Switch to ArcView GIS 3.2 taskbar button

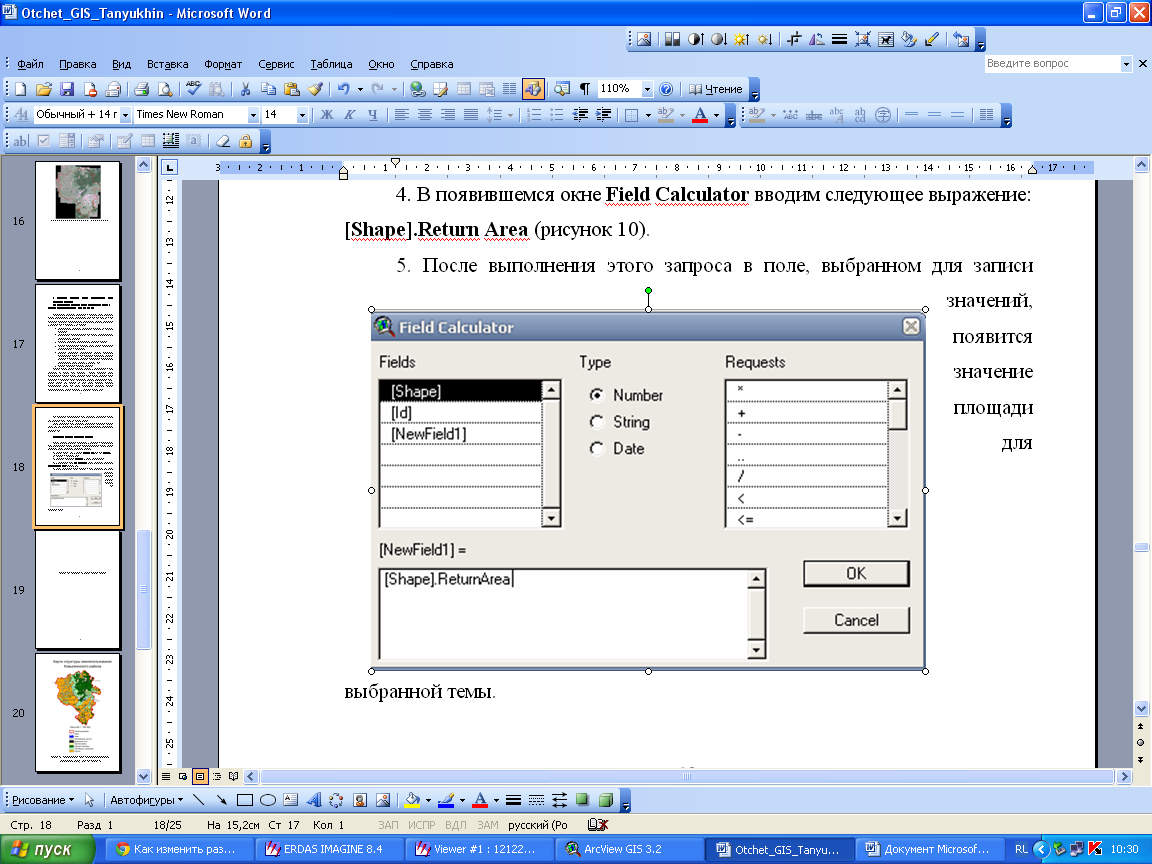(x=629, y=849)
